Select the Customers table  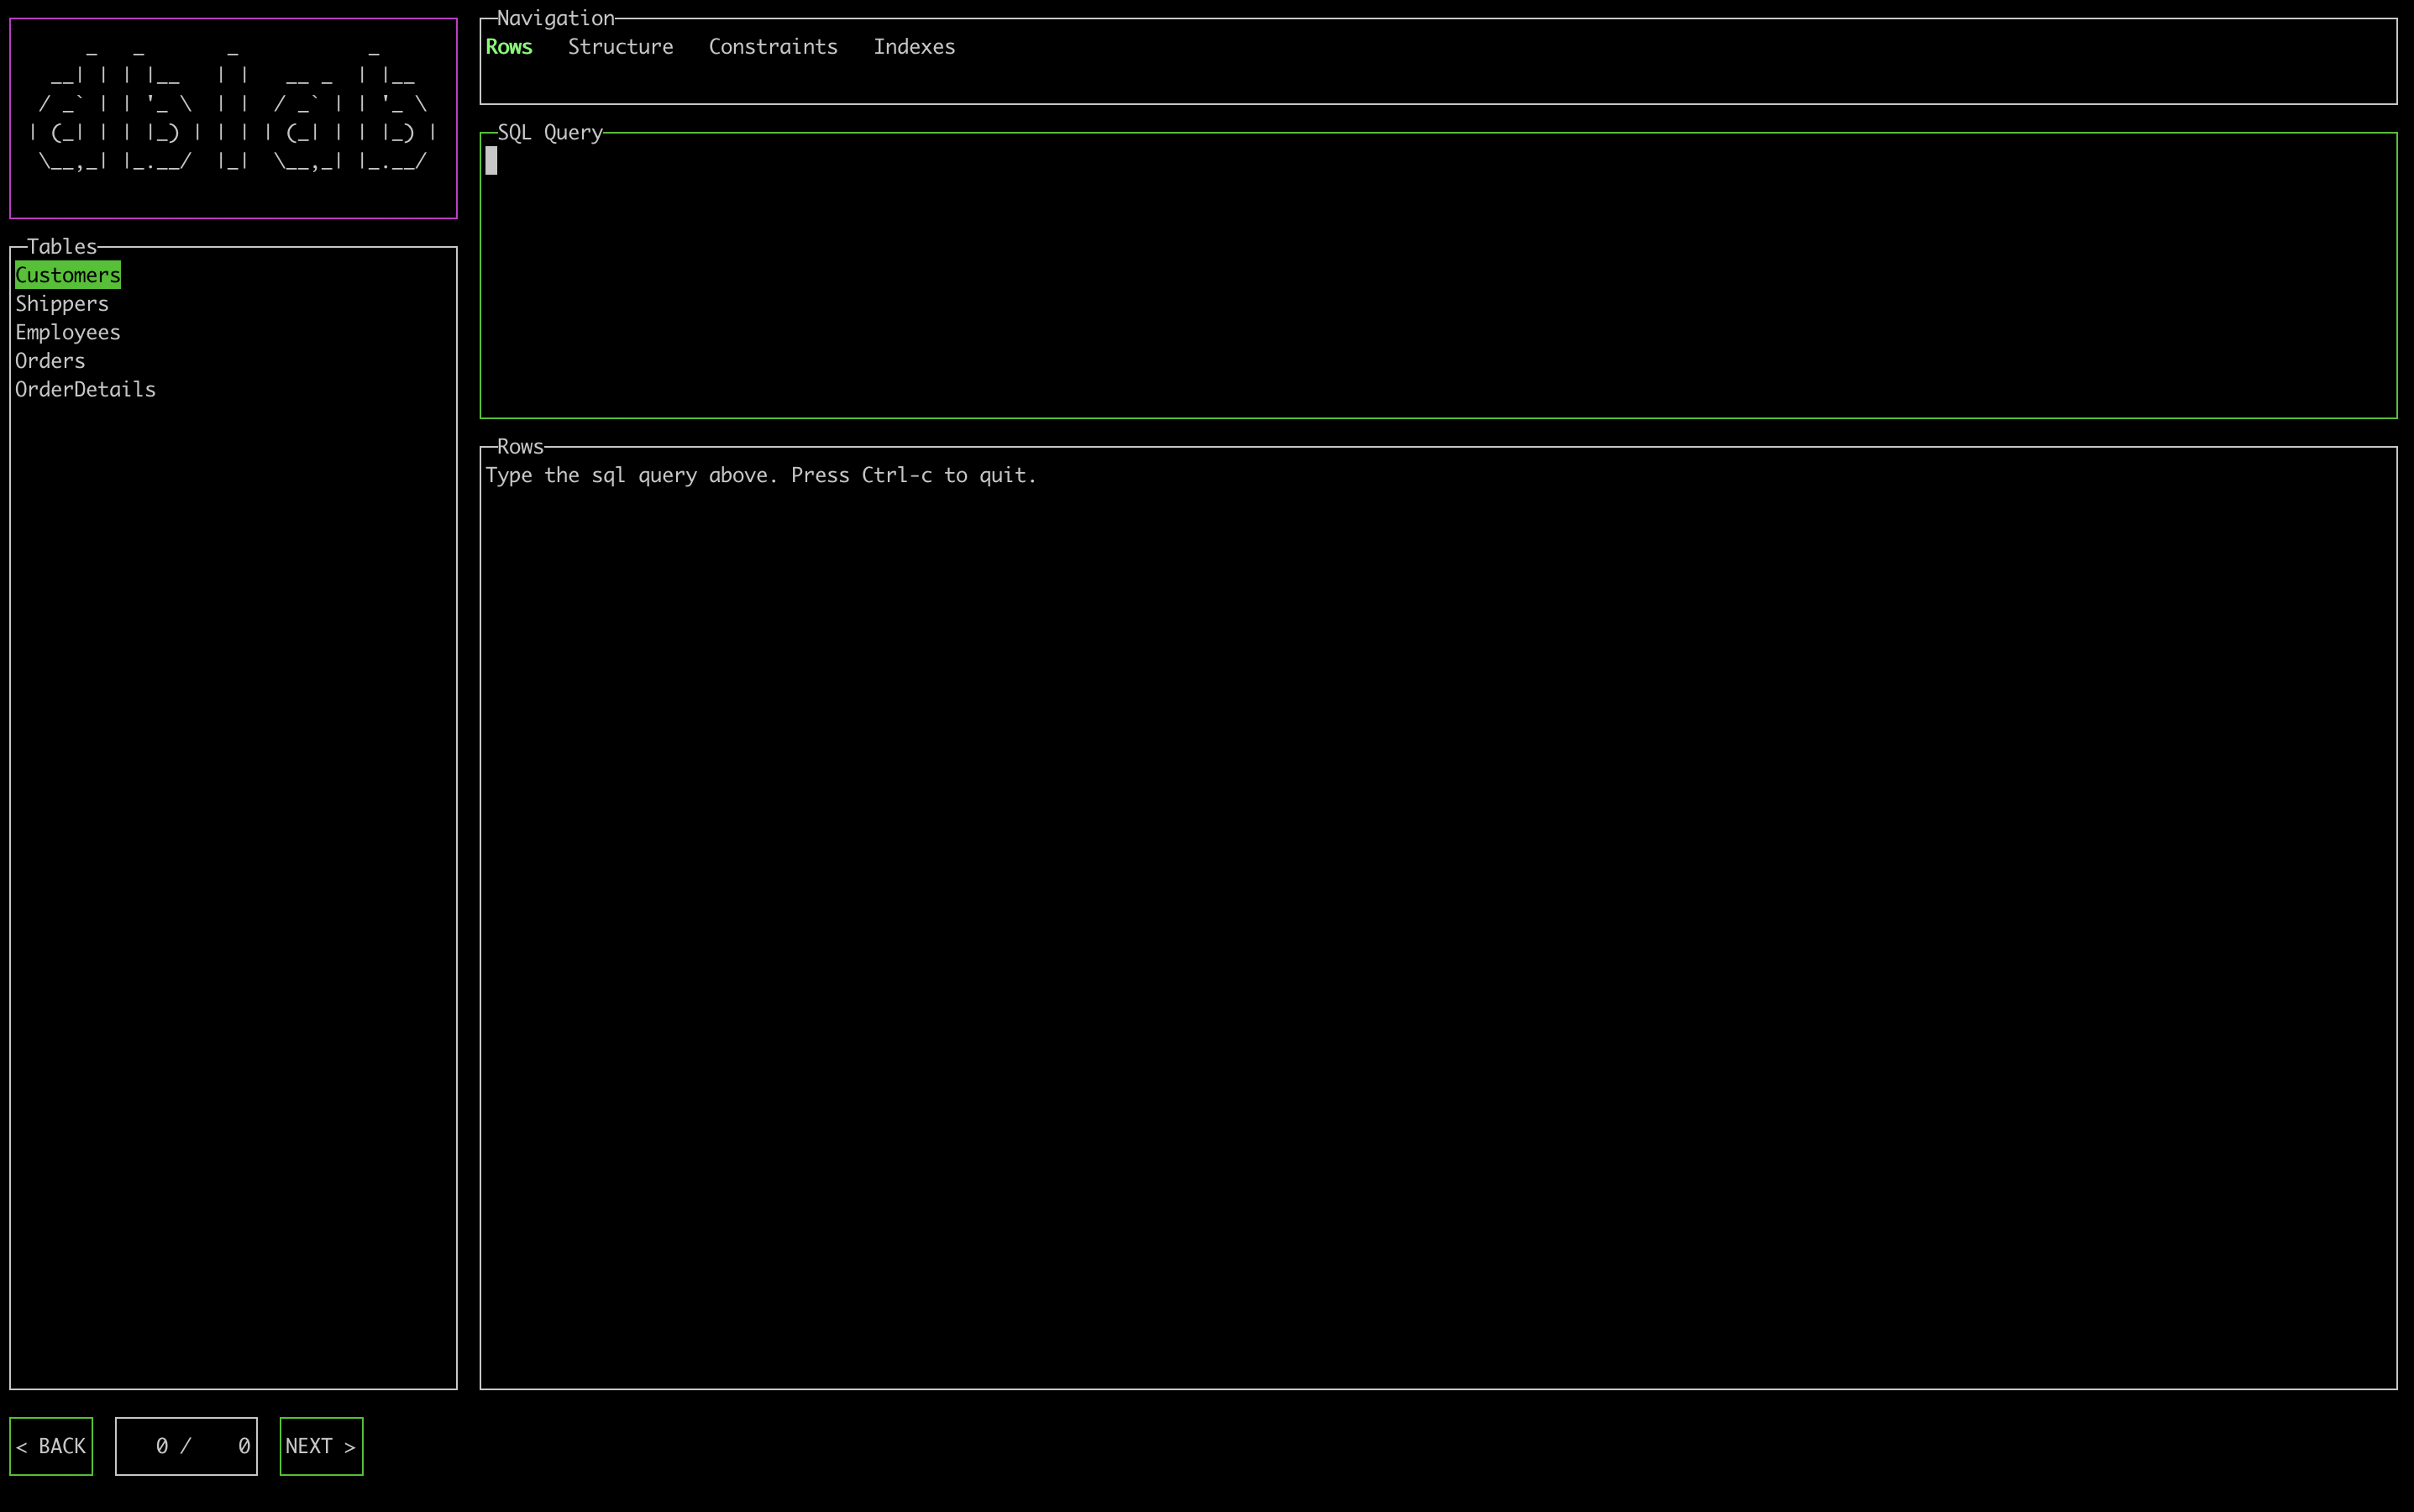point(67,275)
